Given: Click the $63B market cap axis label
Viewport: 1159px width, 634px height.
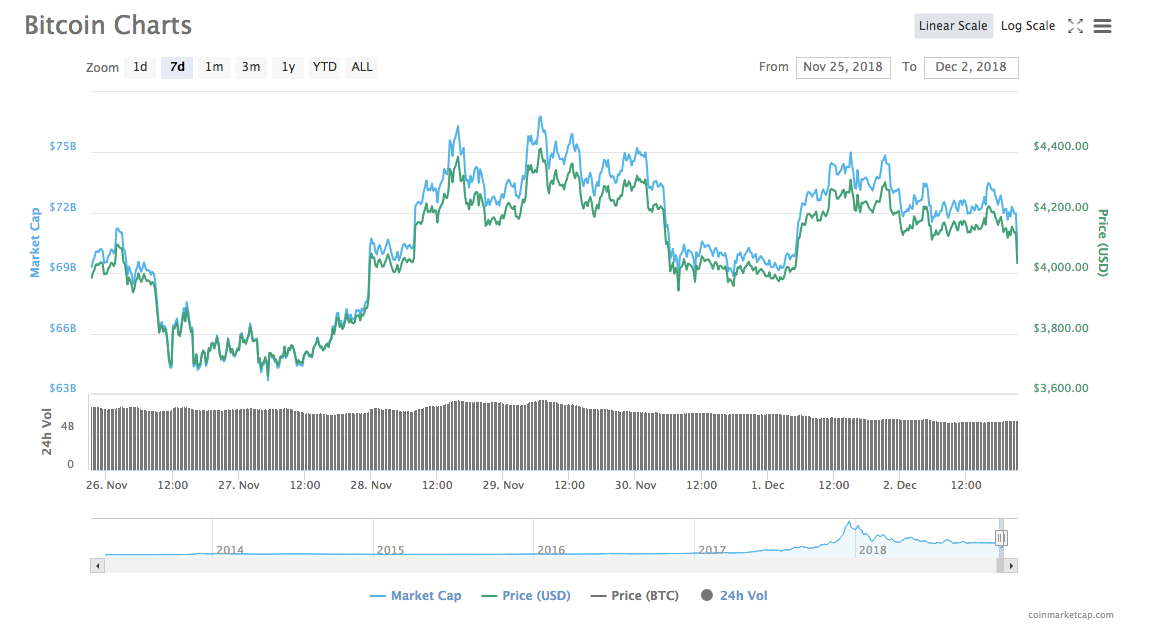Looking at the screenshot, I should click(63, 388).
